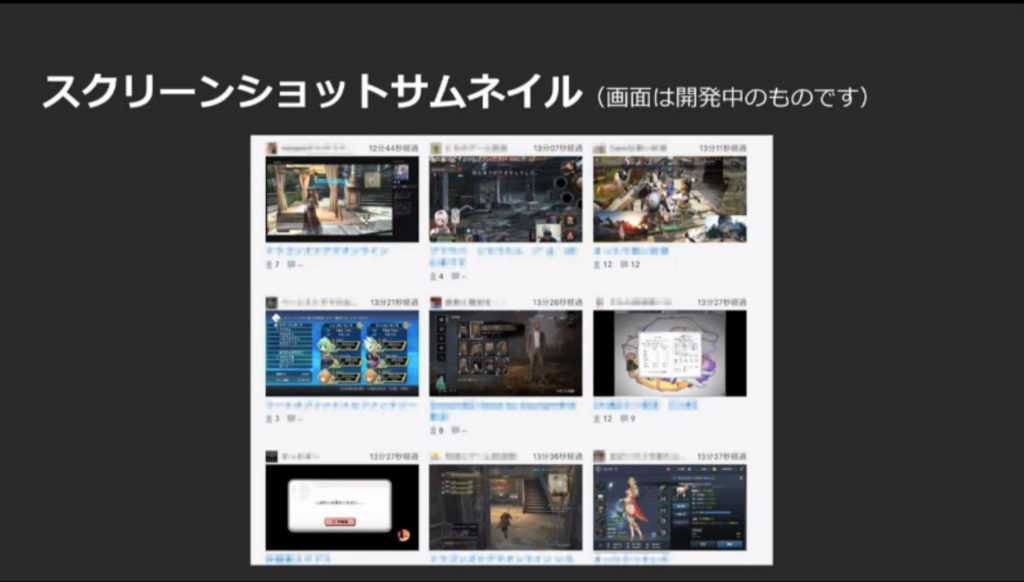This screenshot has width=1024, height=582.
Task: Click the note （画面は開発中のものです）
Action: pyautogui.click(x=732, y=97)
